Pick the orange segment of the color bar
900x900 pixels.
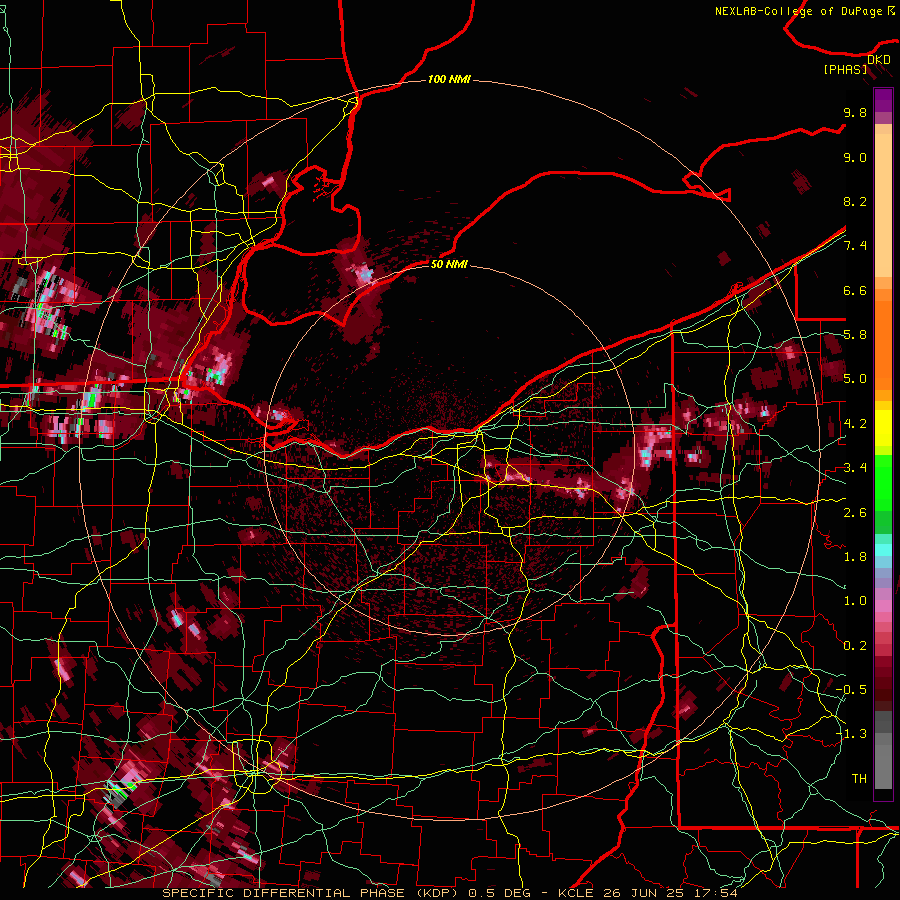pos(883,344)
